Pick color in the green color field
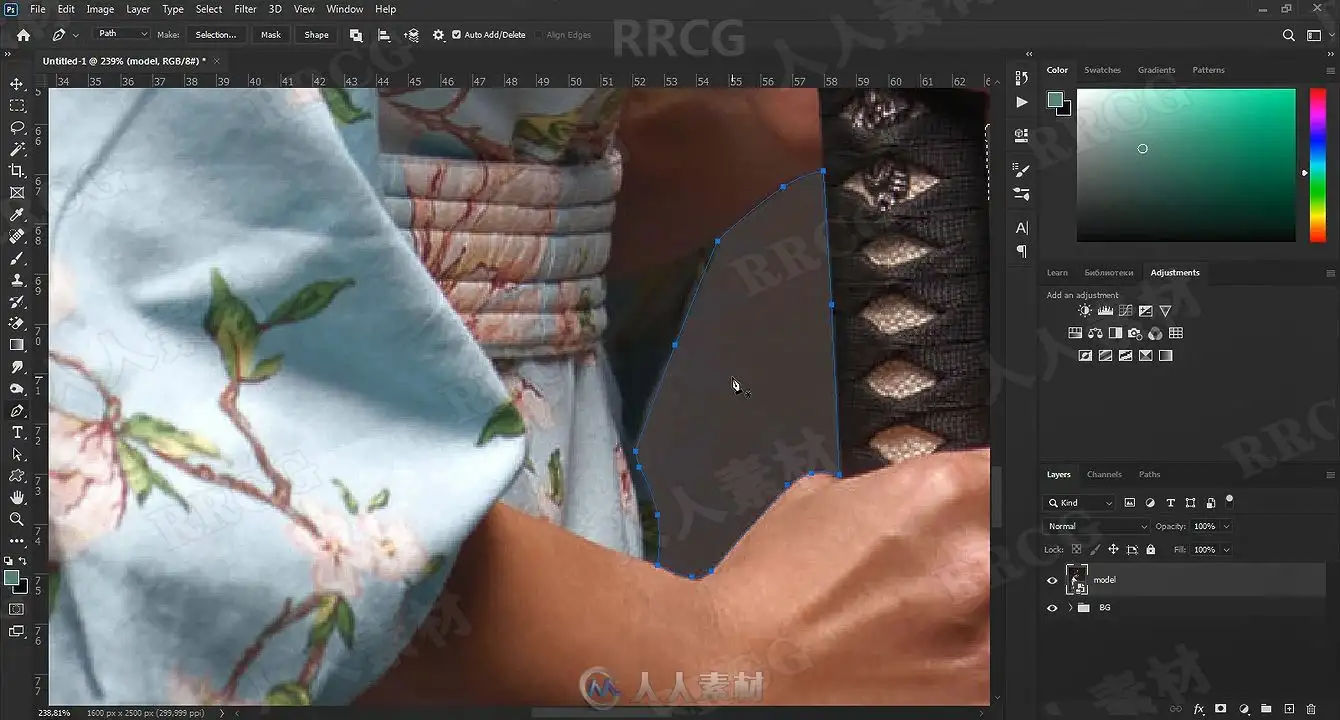Viewport: 1340px width, 720px height. tap(1186, 165)
